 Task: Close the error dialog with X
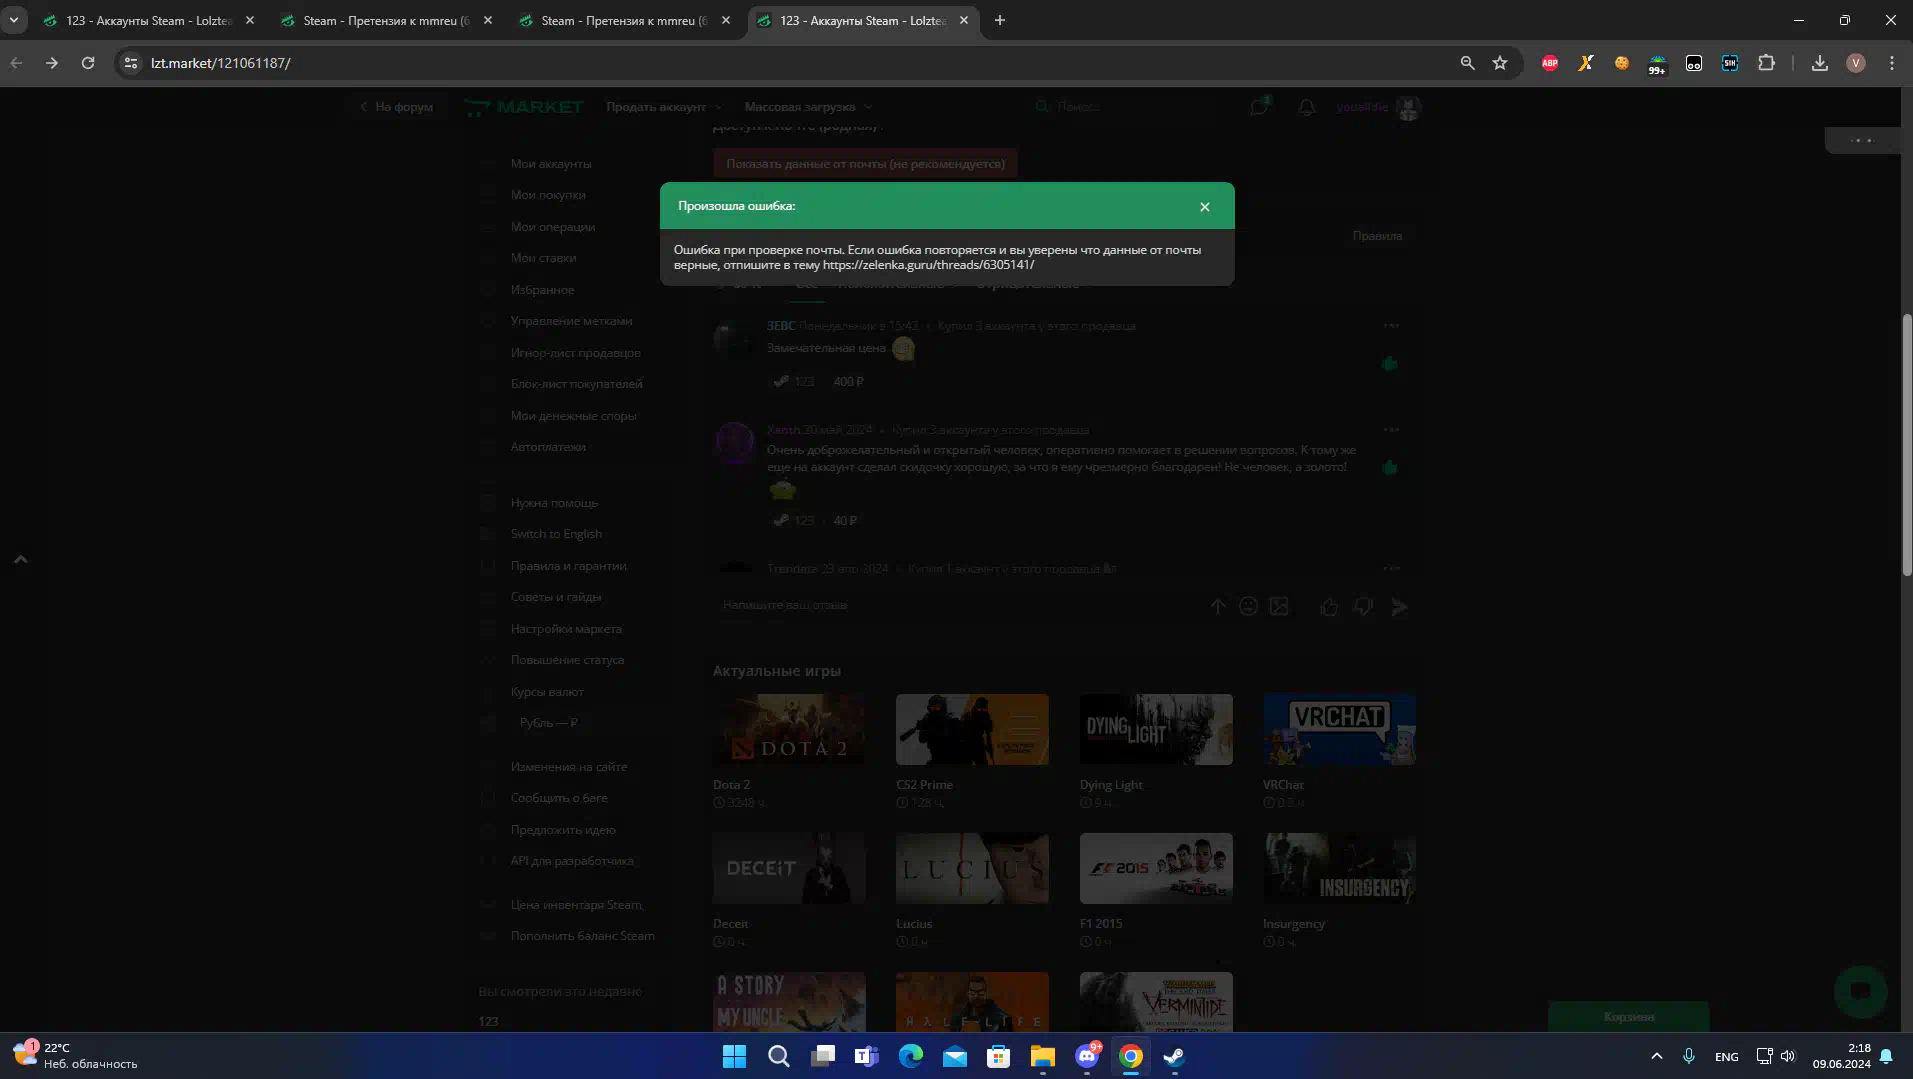pyautogui.click(x=1204, y=207)
